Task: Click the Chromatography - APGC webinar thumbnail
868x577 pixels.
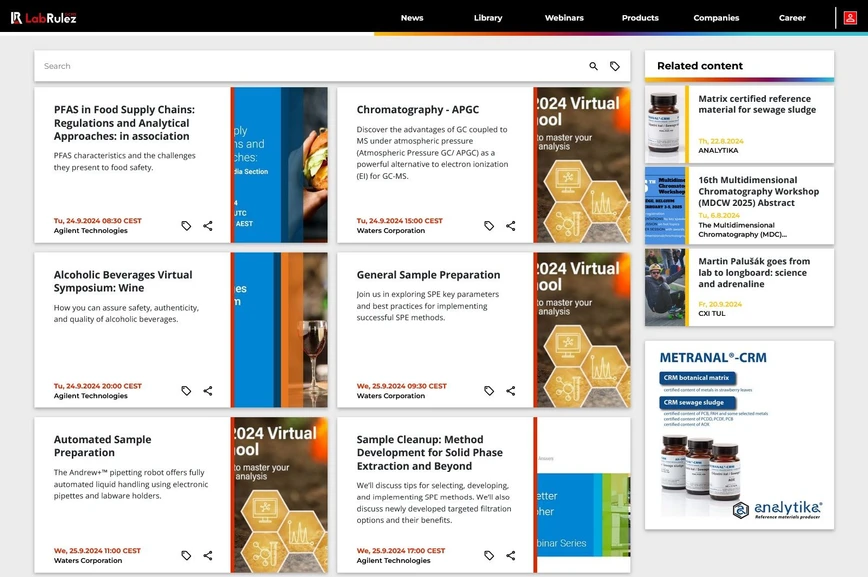Action: [x=582, y=164]
